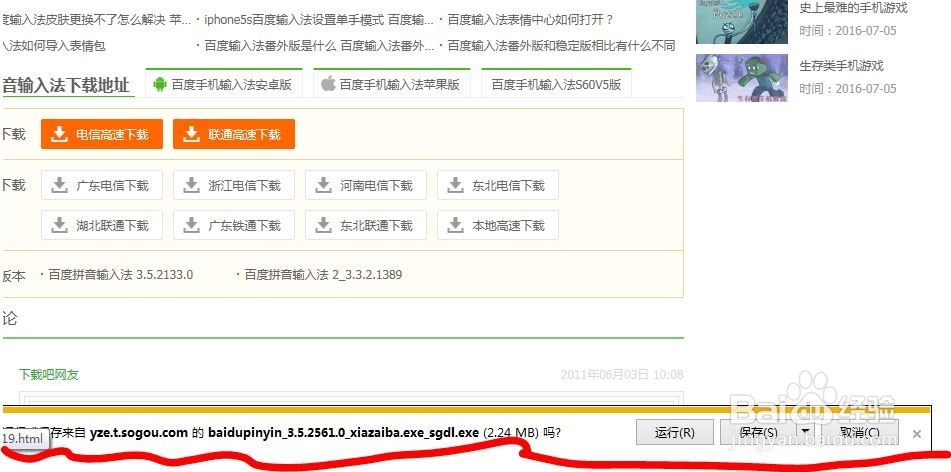Open the 百度手机输入法S60V5版 tab
The height and width of the screenshot is (472, 951).
[556, 83]
